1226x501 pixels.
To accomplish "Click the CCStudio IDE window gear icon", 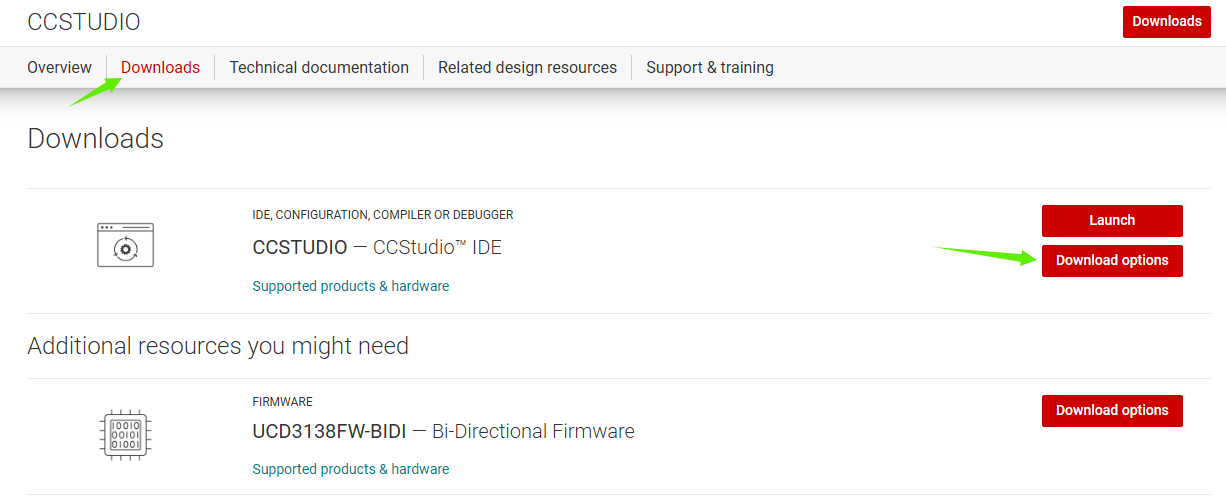I will (125, 245).
